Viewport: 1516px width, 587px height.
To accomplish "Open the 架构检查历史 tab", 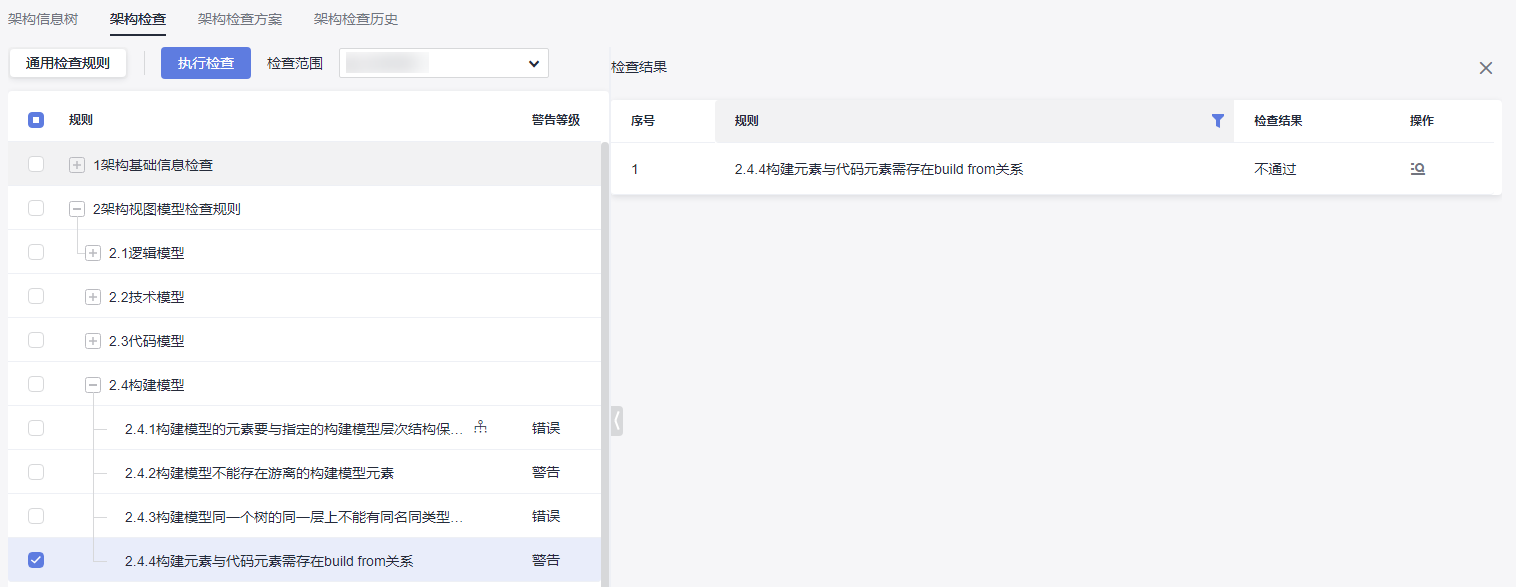I will [x=356, y=19].
